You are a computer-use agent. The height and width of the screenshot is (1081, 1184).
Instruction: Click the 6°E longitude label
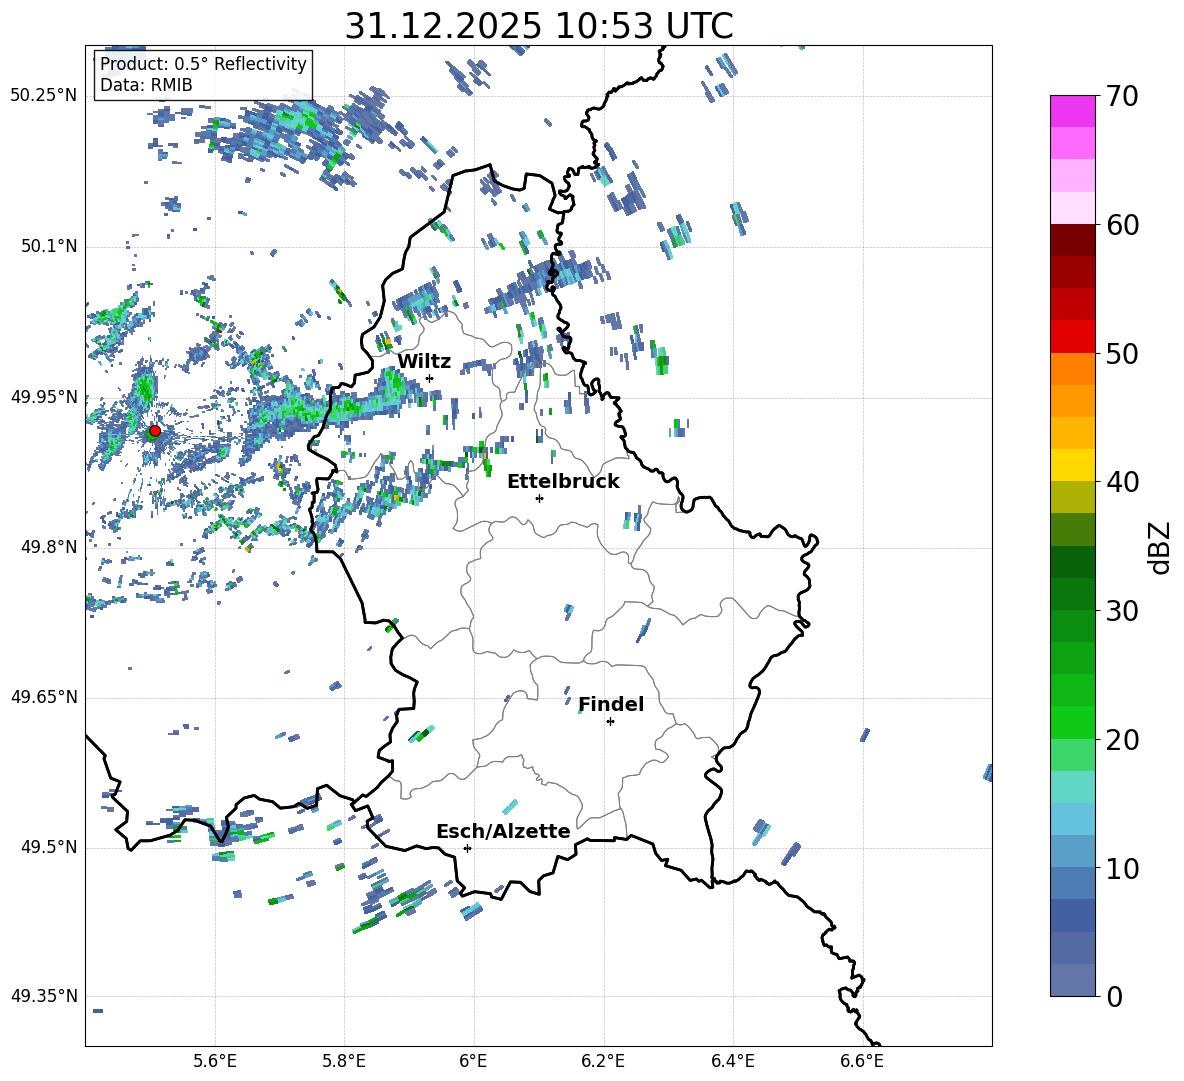(x=473, y=1062)
